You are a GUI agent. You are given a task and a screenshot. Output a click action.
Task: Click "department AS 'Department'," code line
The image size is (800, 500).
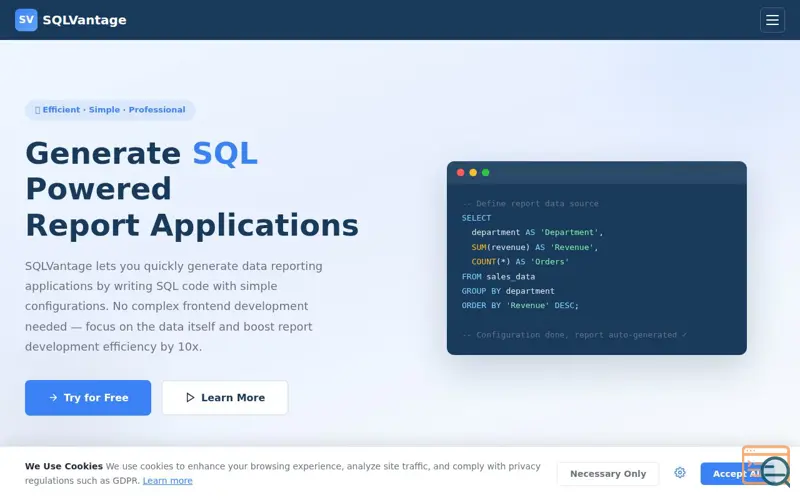537,232
